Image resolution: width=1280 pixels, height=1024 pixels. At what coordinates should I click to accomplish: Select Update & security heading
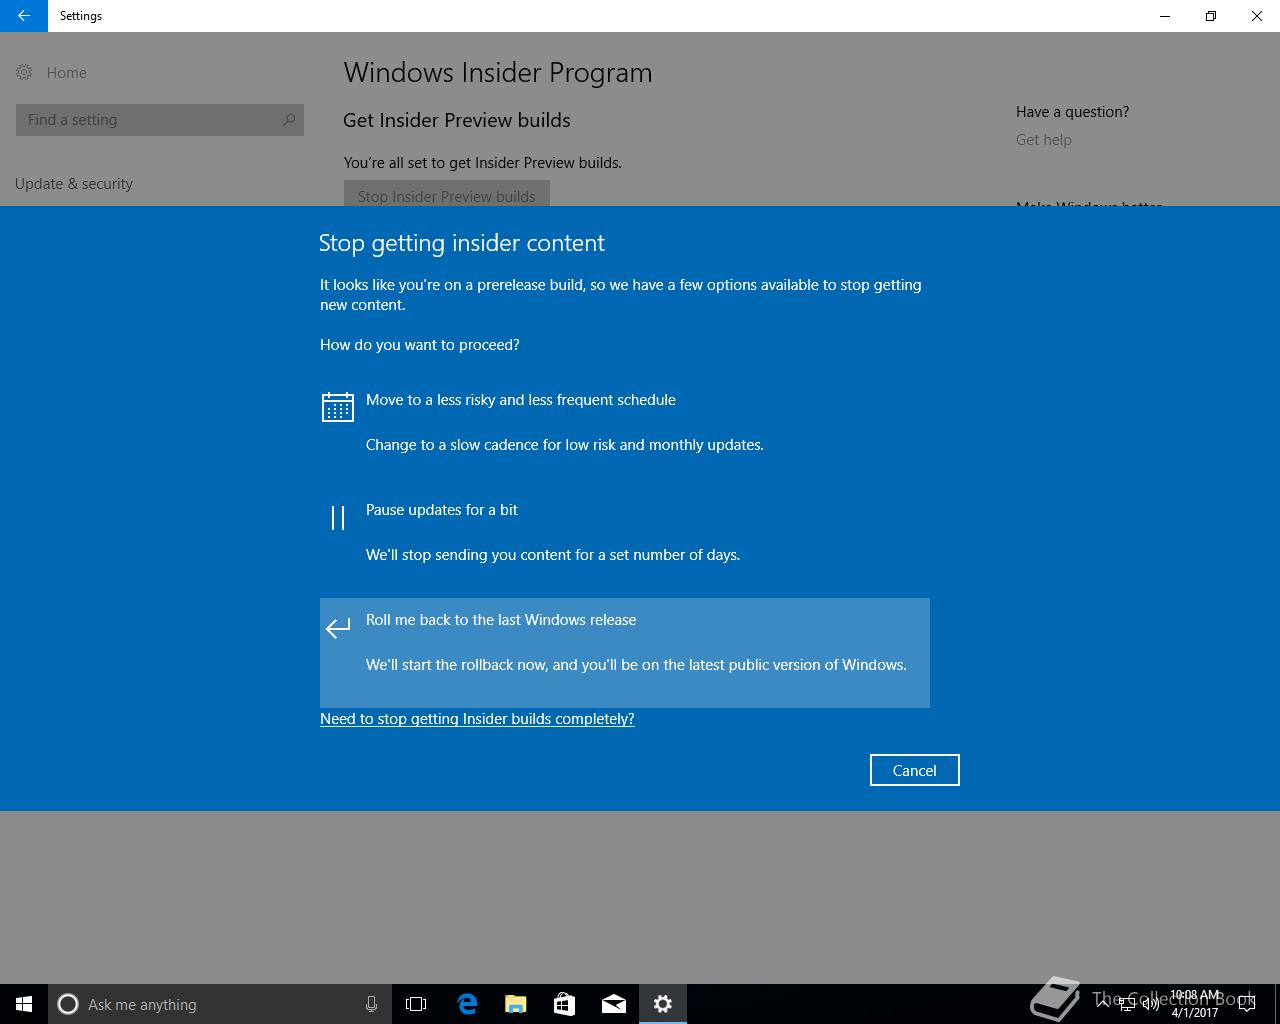tap(74, 184)
